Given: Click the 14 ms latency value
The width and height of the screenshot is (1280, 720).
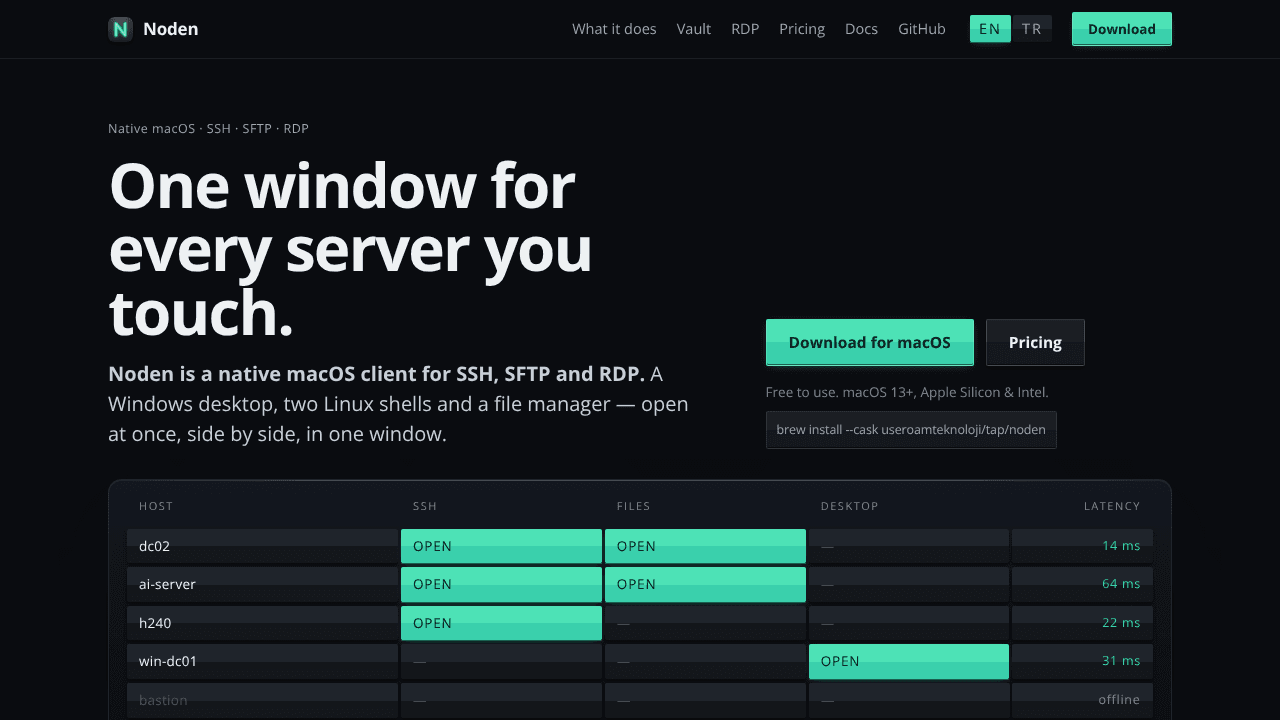Looking at the screenshot, I should click(1121, 546).
